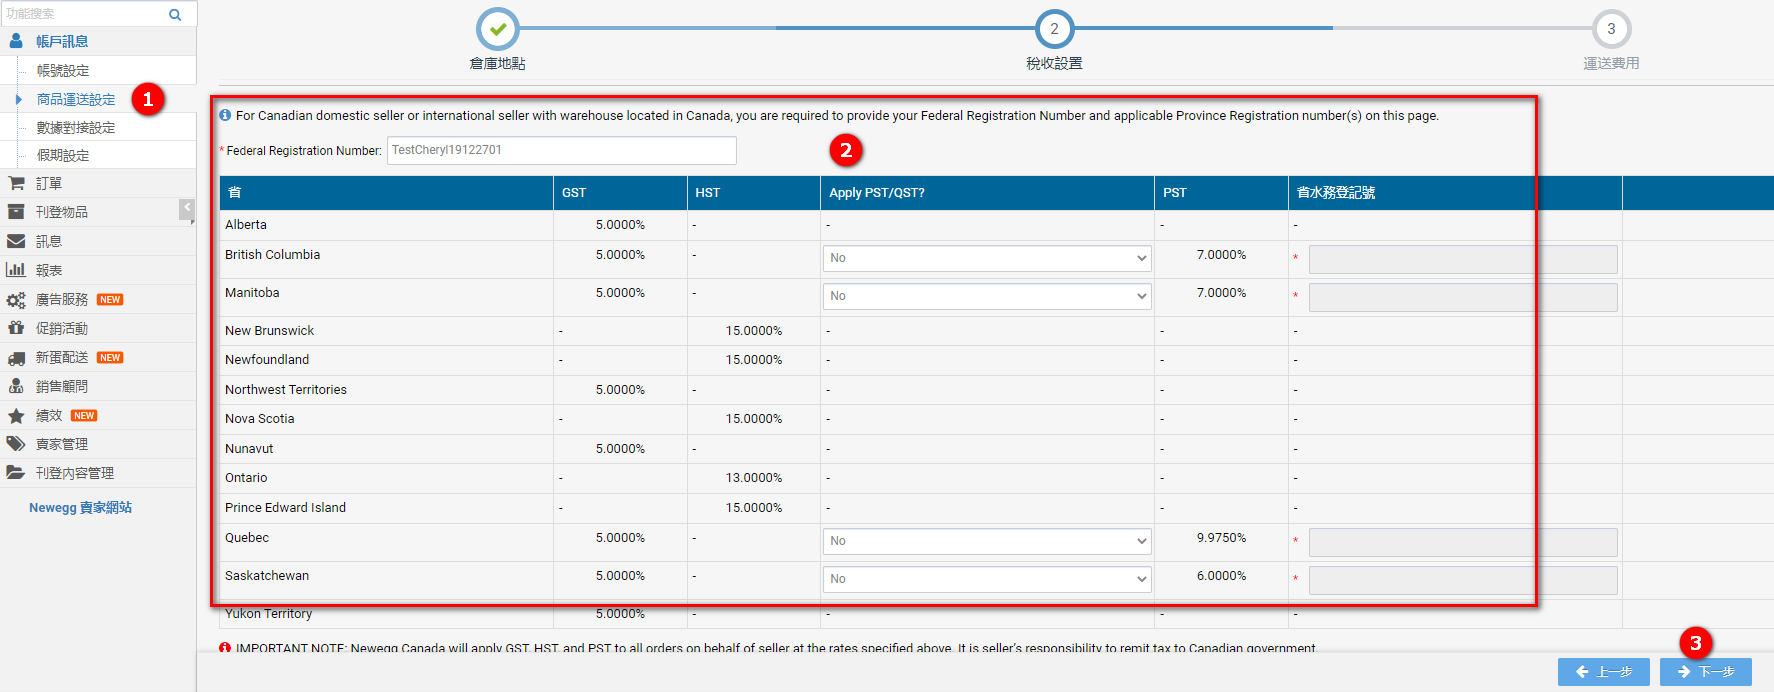Click the PST column header
Viewport: 1774px width, 692px height.
click(1221, 193)
